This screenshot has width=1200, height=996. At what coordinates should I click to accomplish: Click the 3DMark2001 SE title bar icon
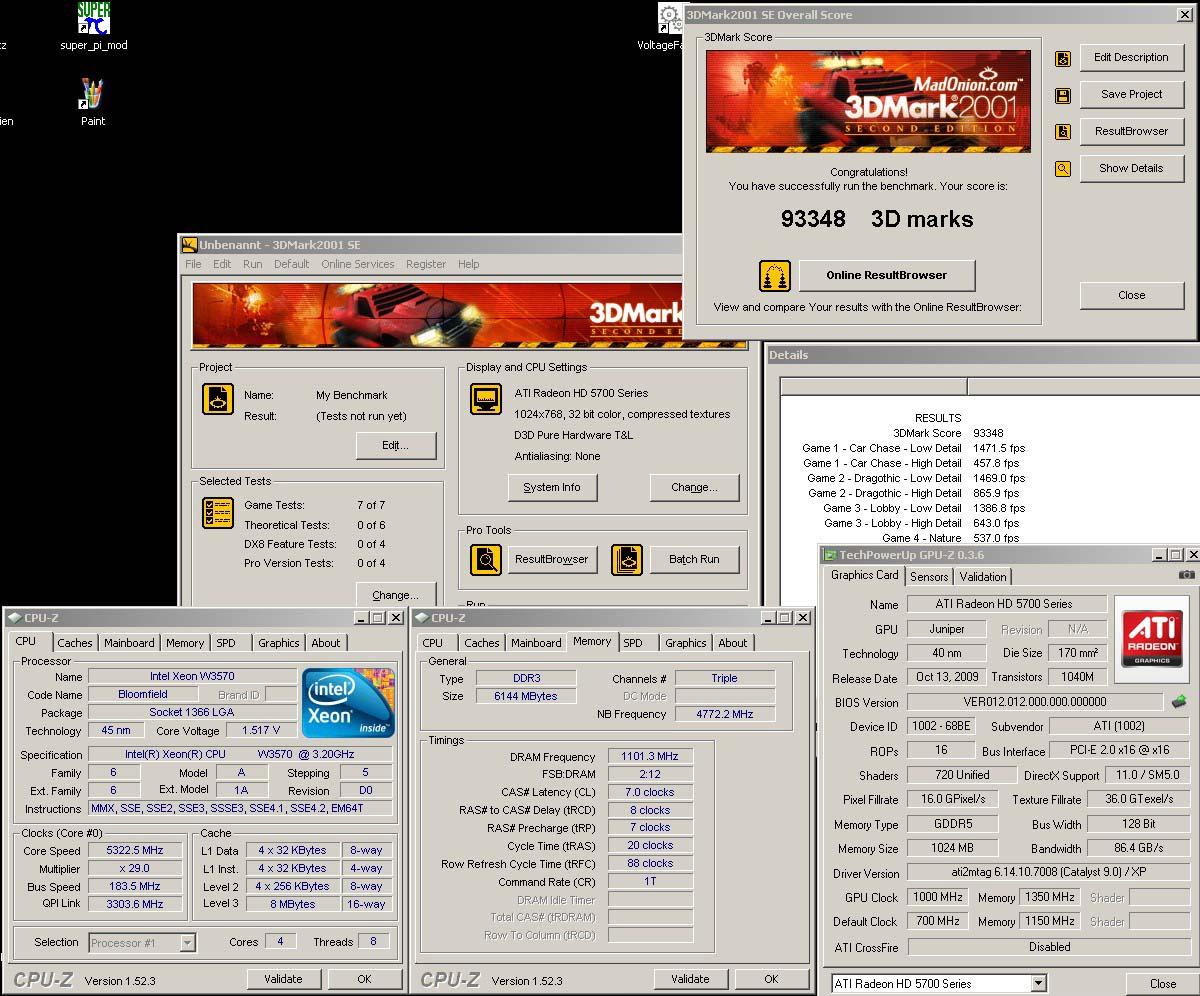point(189,245)
